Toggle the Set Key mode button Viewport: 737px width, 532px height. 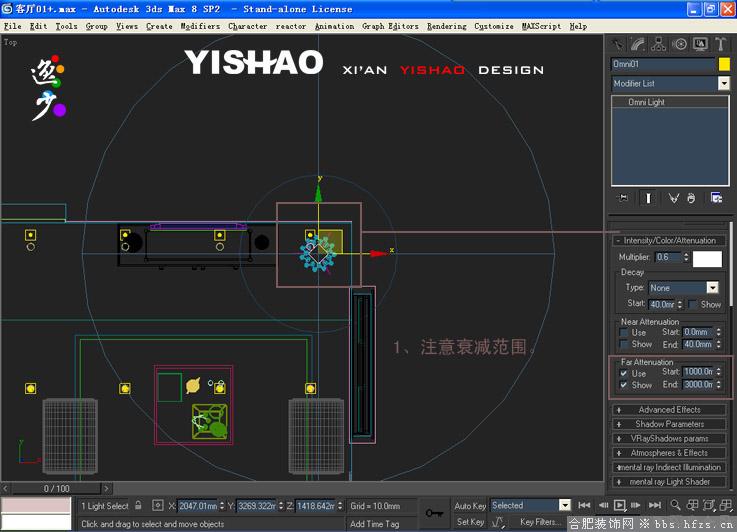(x=470, y=522)
